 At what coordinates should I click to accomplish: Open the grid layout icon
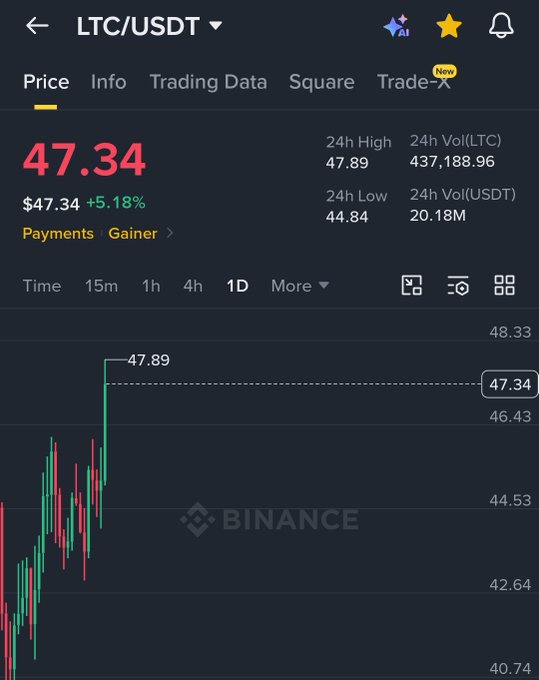pyautogui.click(x=505, y=285)
